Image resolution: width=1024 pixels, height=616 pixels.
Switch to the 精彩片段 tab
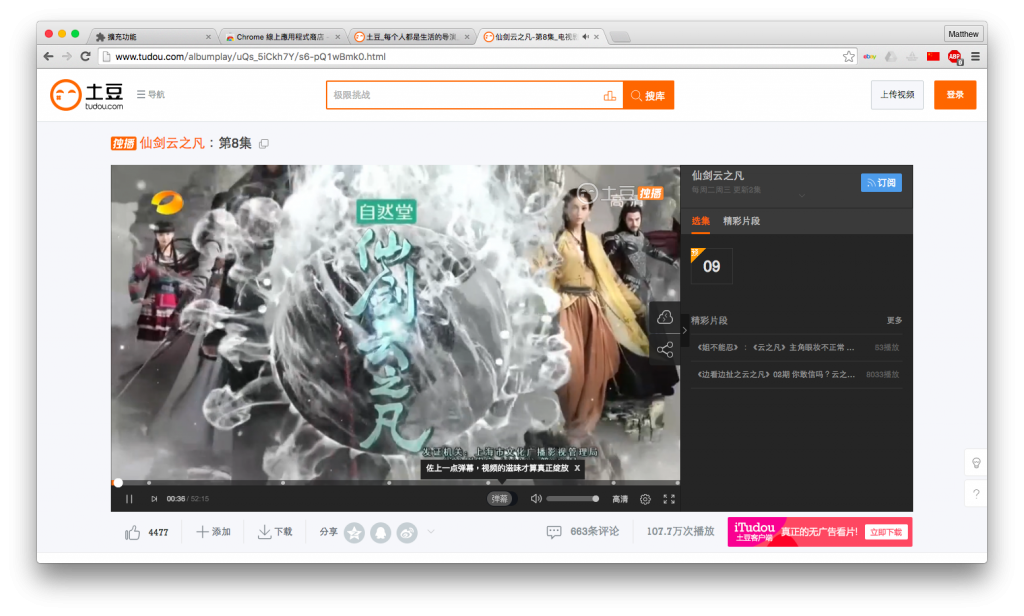[741, 221]
